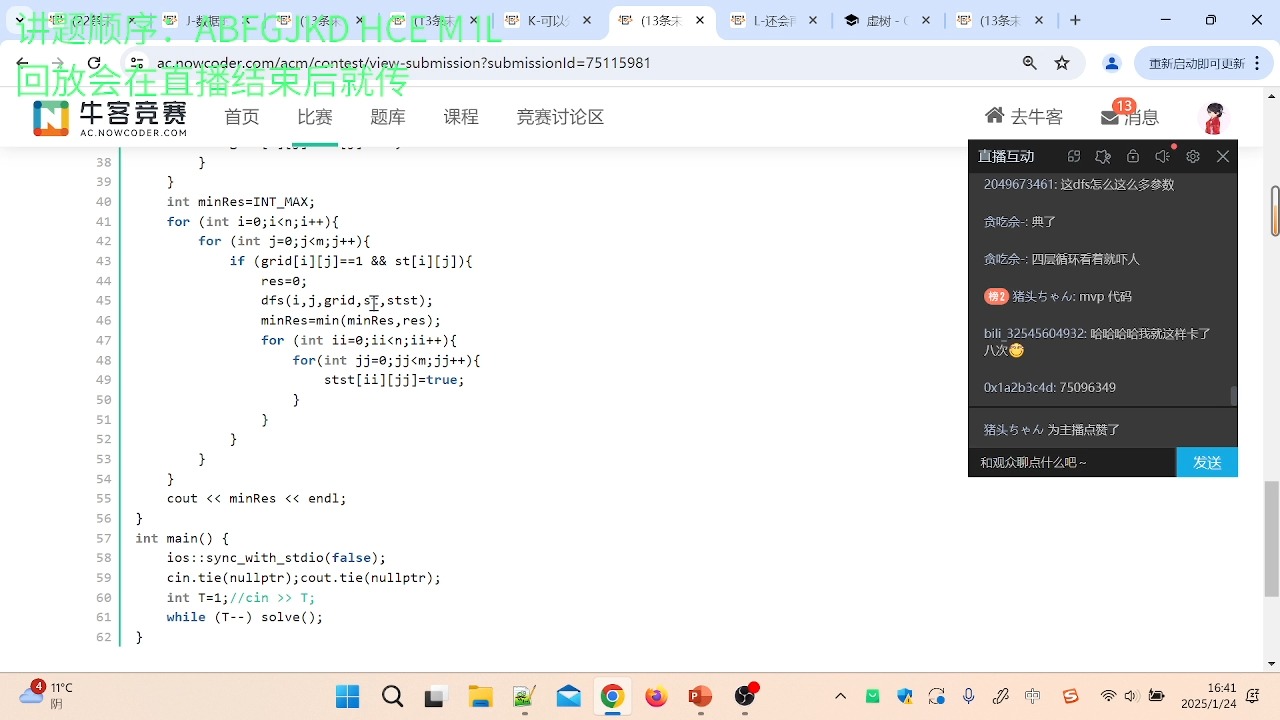The image size is (1280, 720).
Task: Open the 比赛 navigation item
Action: click(x=315, y=117)
